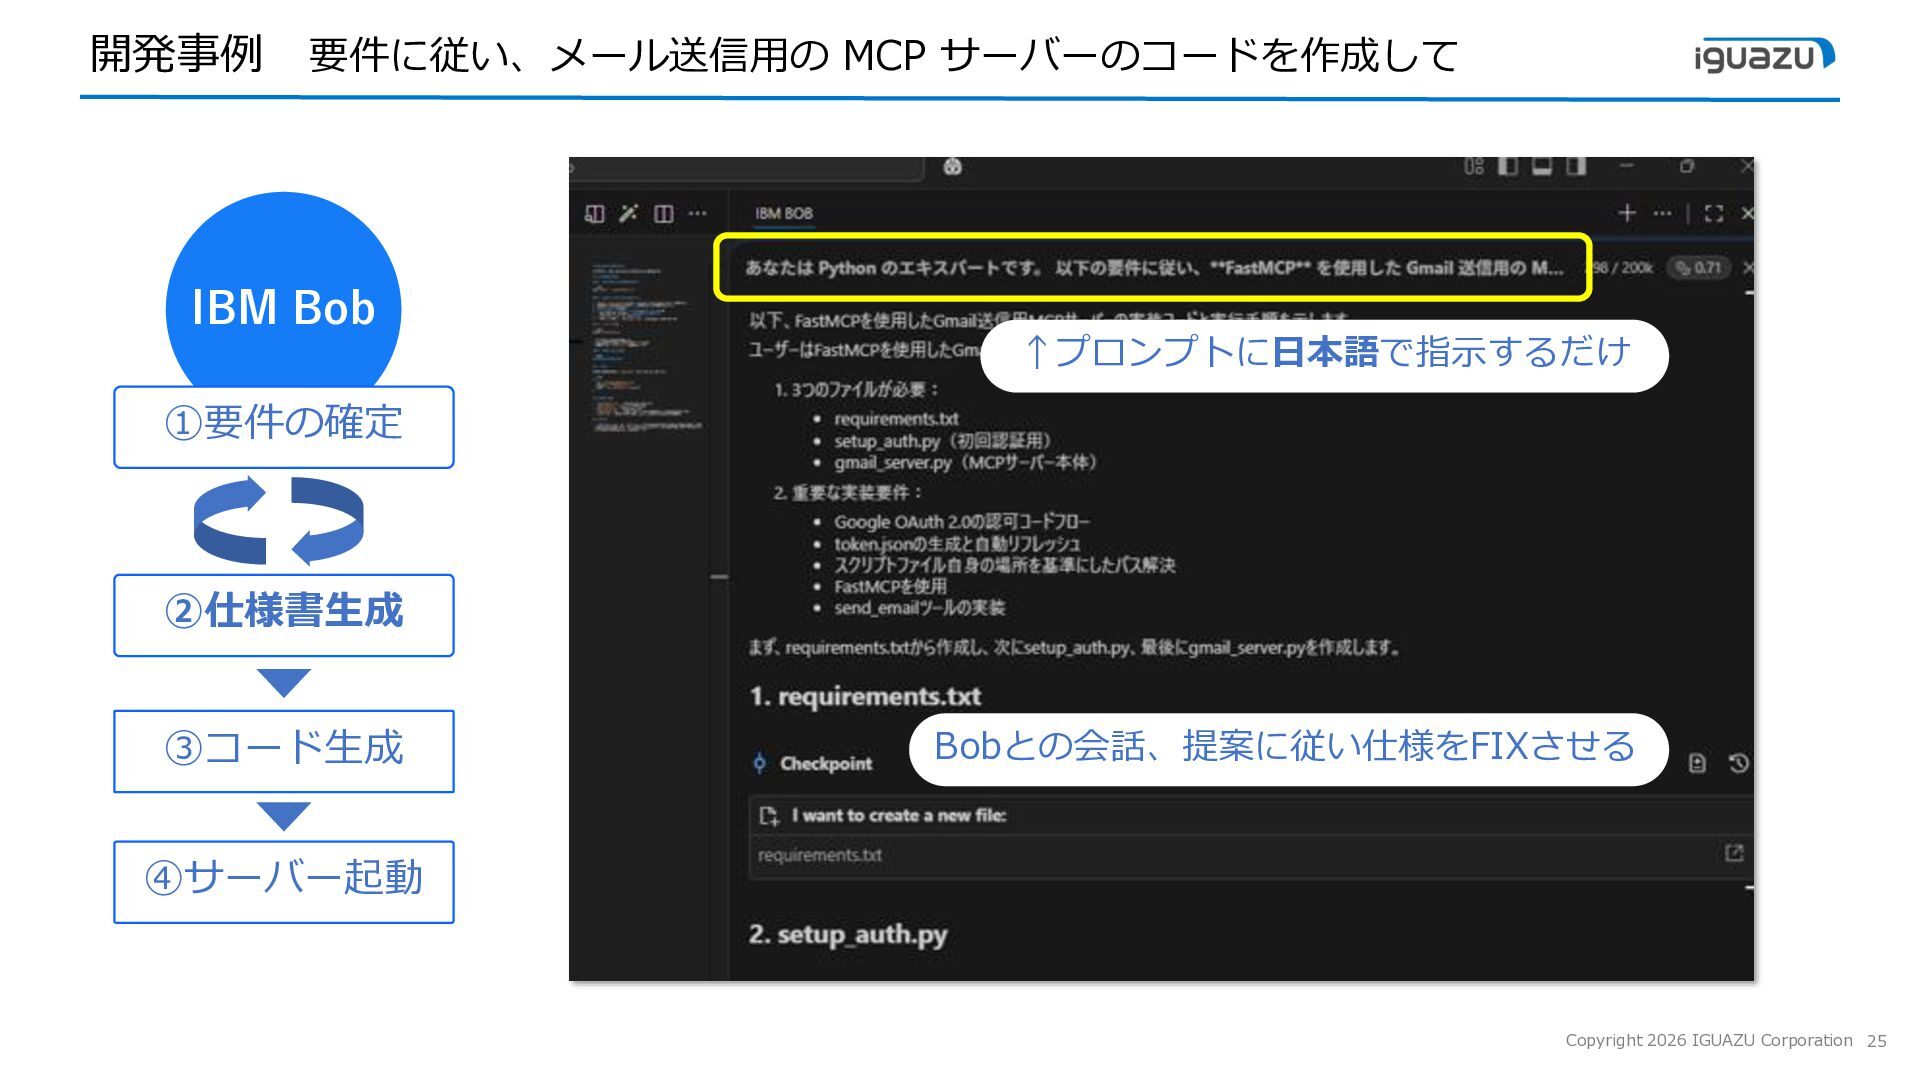This screenshot has height=1080, width=1920.
Task: Click the requirements.txt file path row
Action: point(1250,856)
